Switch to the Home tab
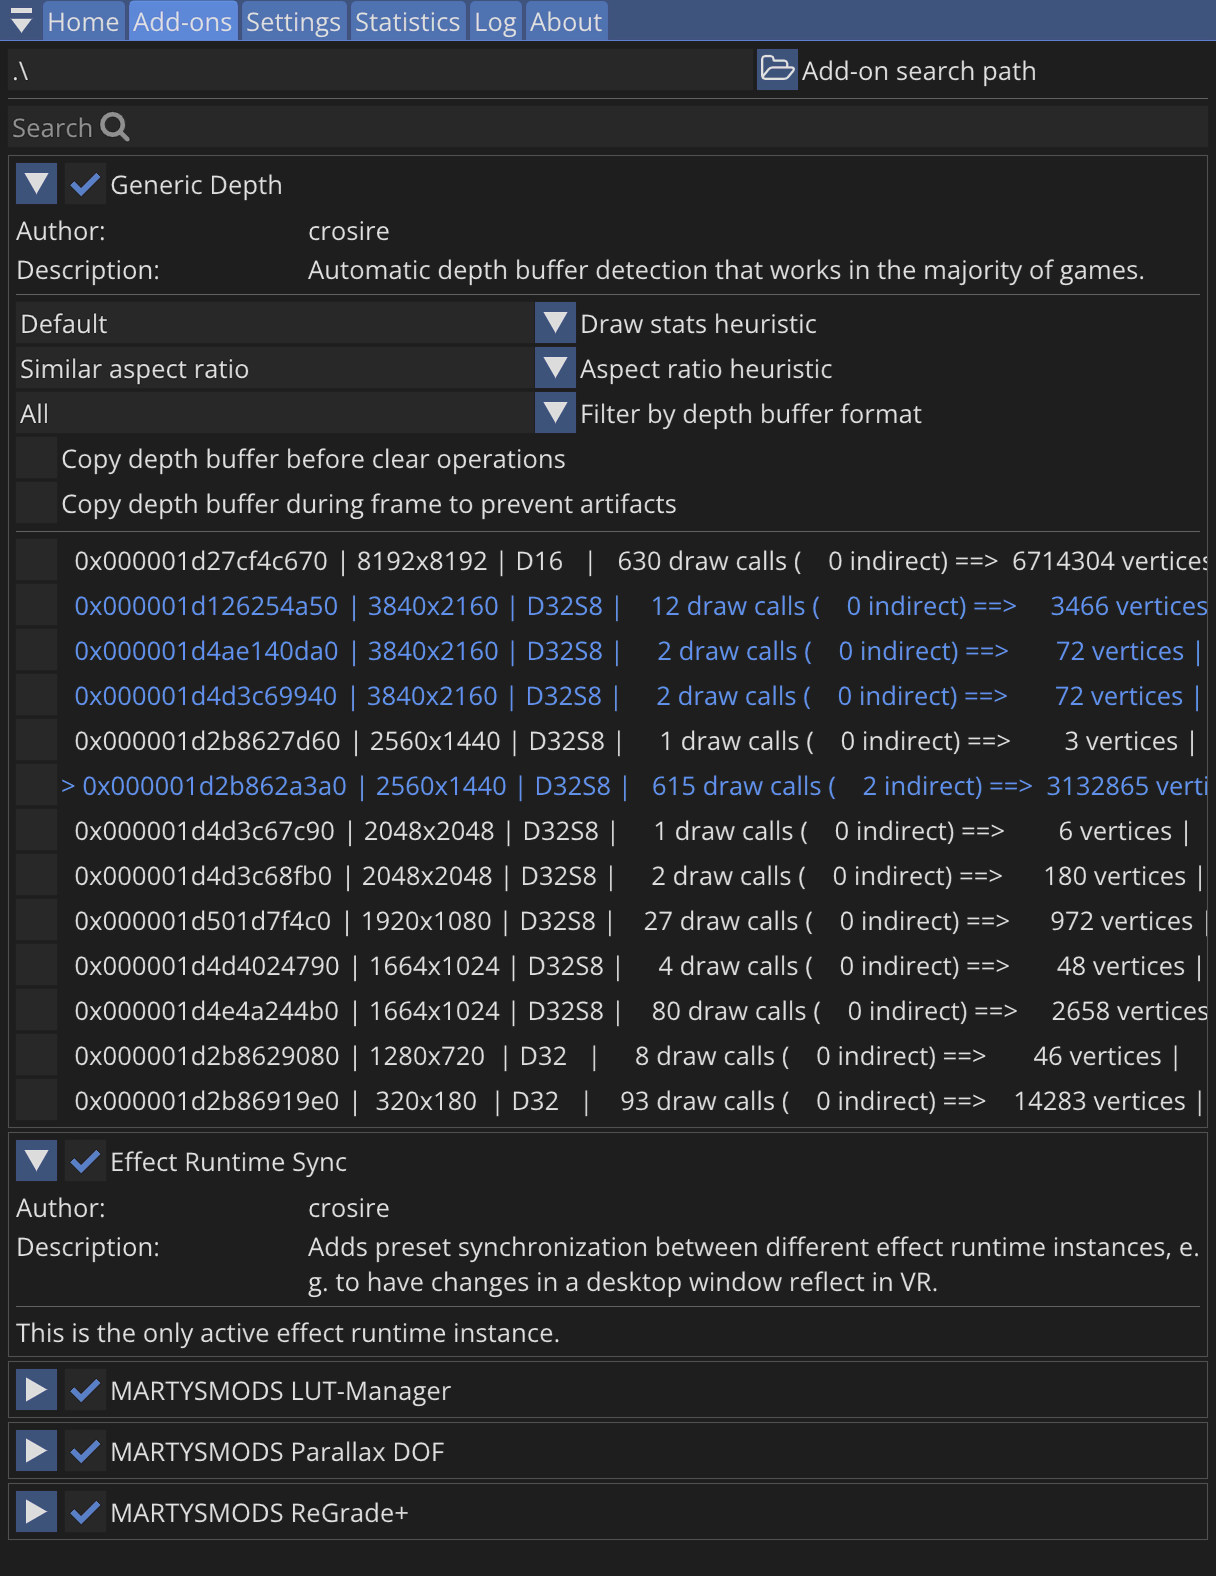 (83, 21)
